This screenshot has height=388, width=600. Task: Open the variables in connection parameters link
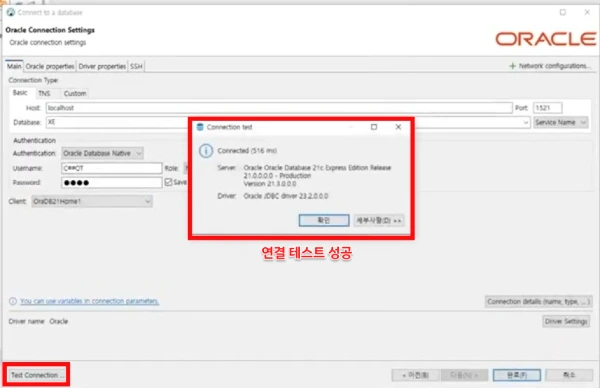[90, 301]
